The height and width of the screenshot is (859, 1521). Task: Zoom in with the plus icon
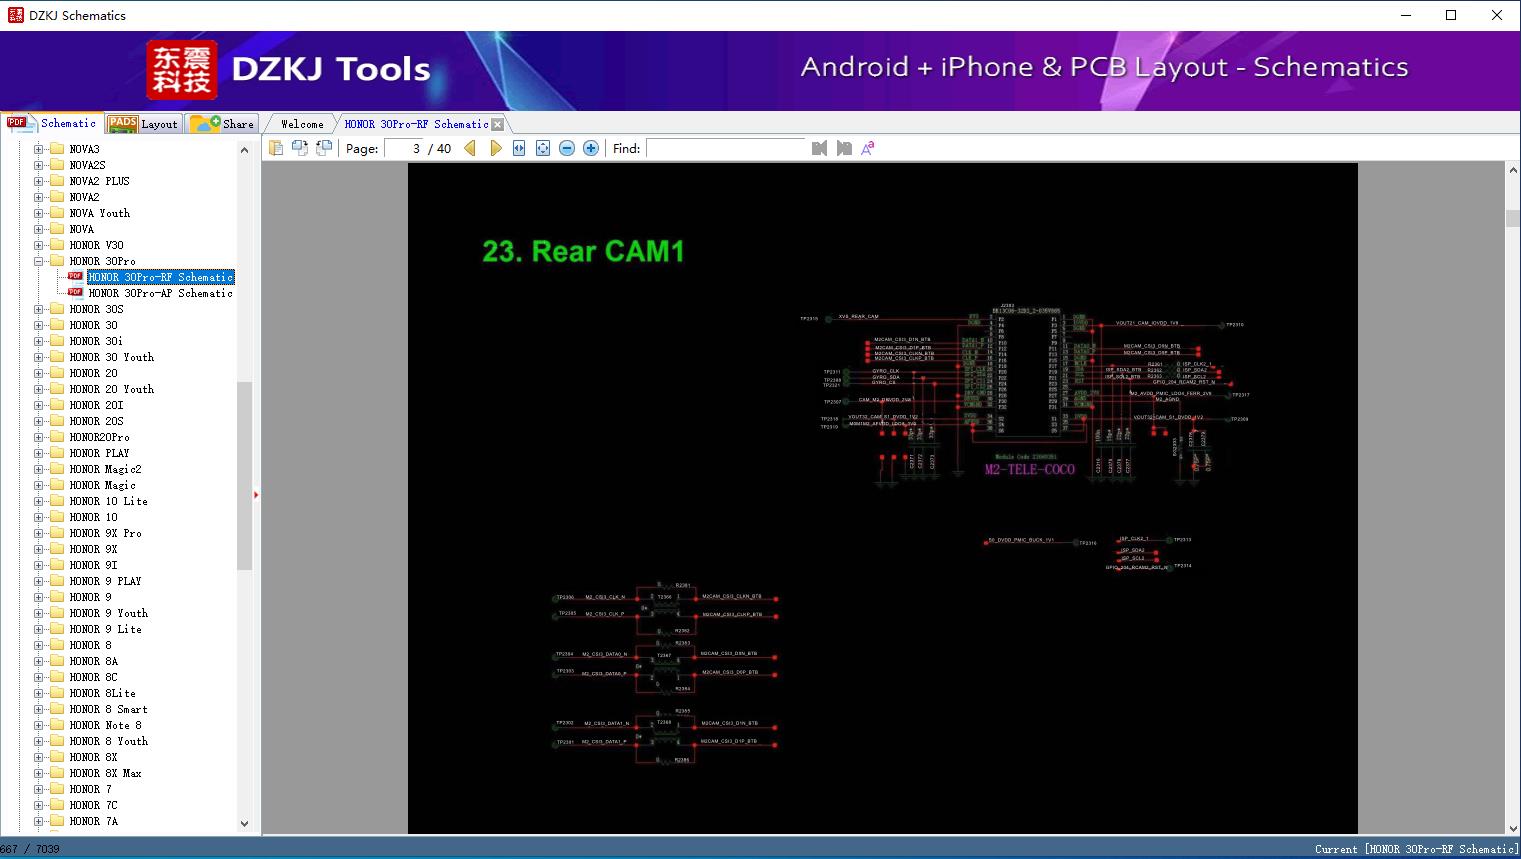pos(591,148)
